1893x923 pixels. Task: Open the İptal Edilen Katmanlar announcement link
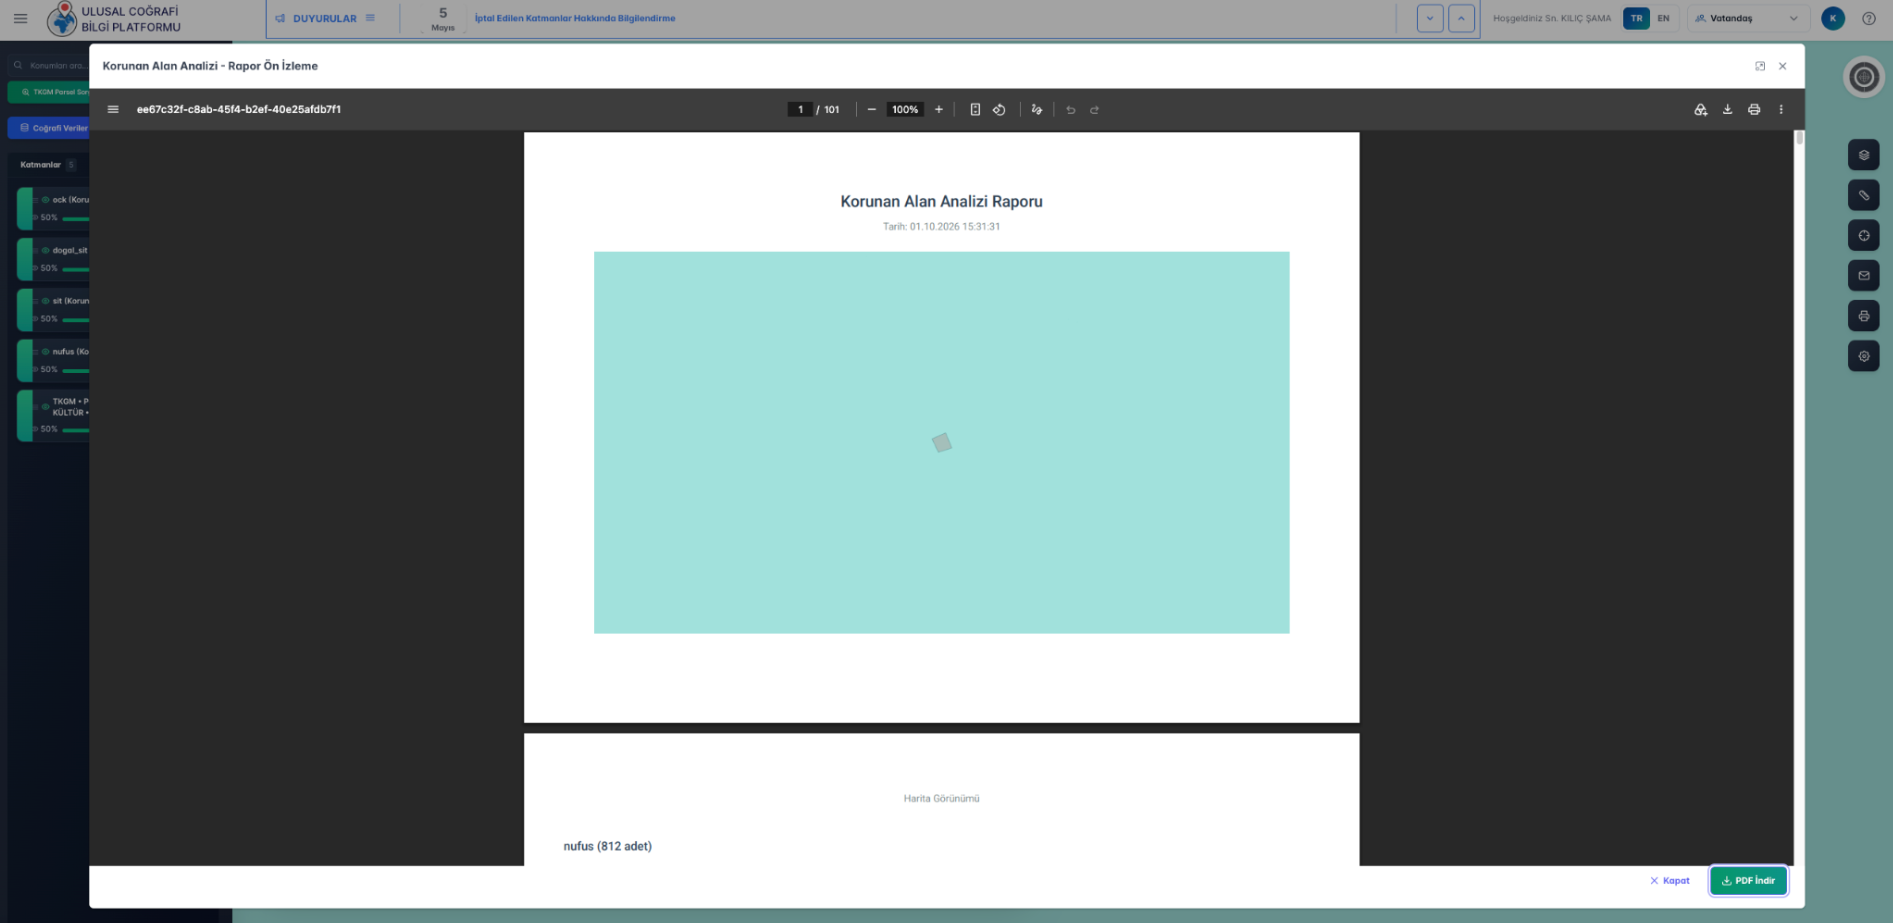pos(575,18)
